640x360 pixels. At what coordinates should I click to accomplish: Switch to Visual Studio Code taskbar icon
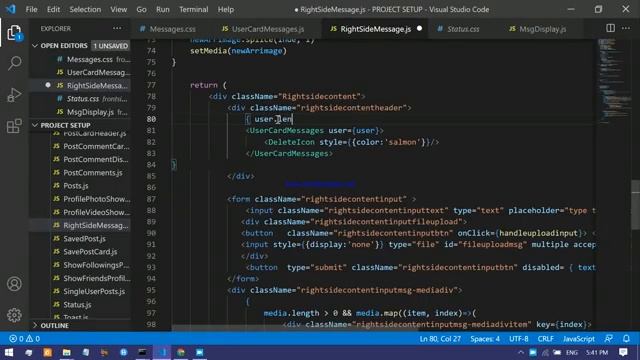click(162, 352)
